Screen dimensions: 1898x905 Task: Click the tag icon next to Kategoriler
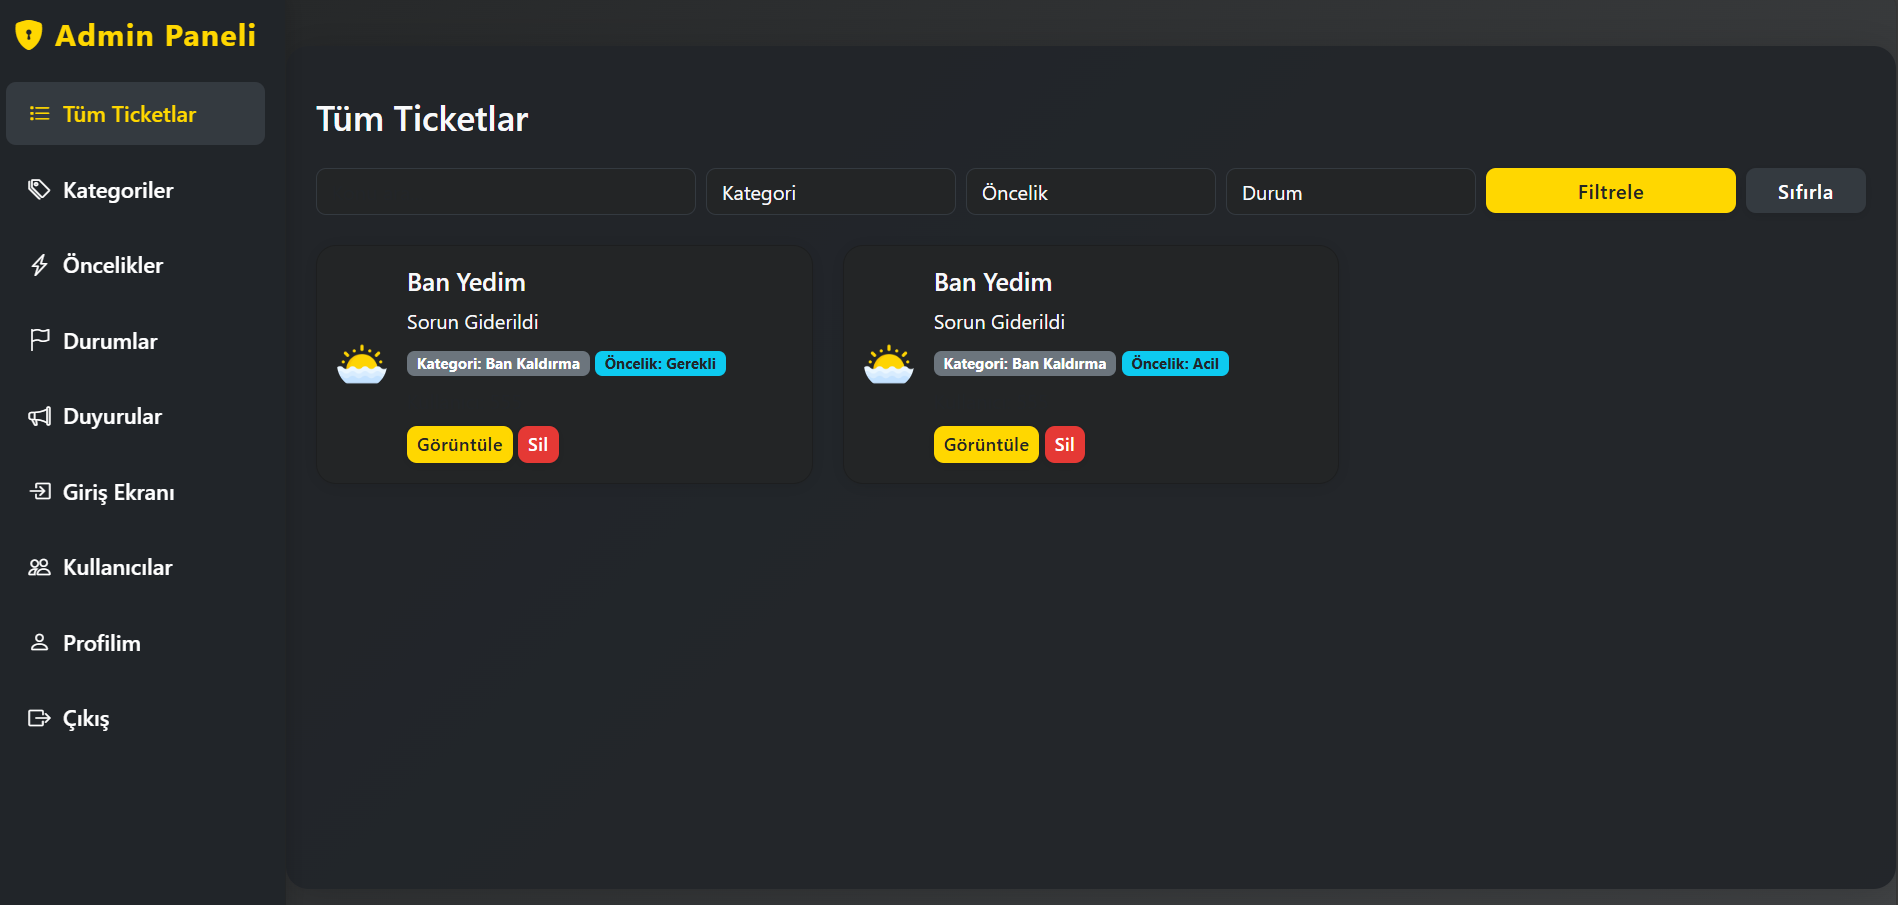click(39, 189)
